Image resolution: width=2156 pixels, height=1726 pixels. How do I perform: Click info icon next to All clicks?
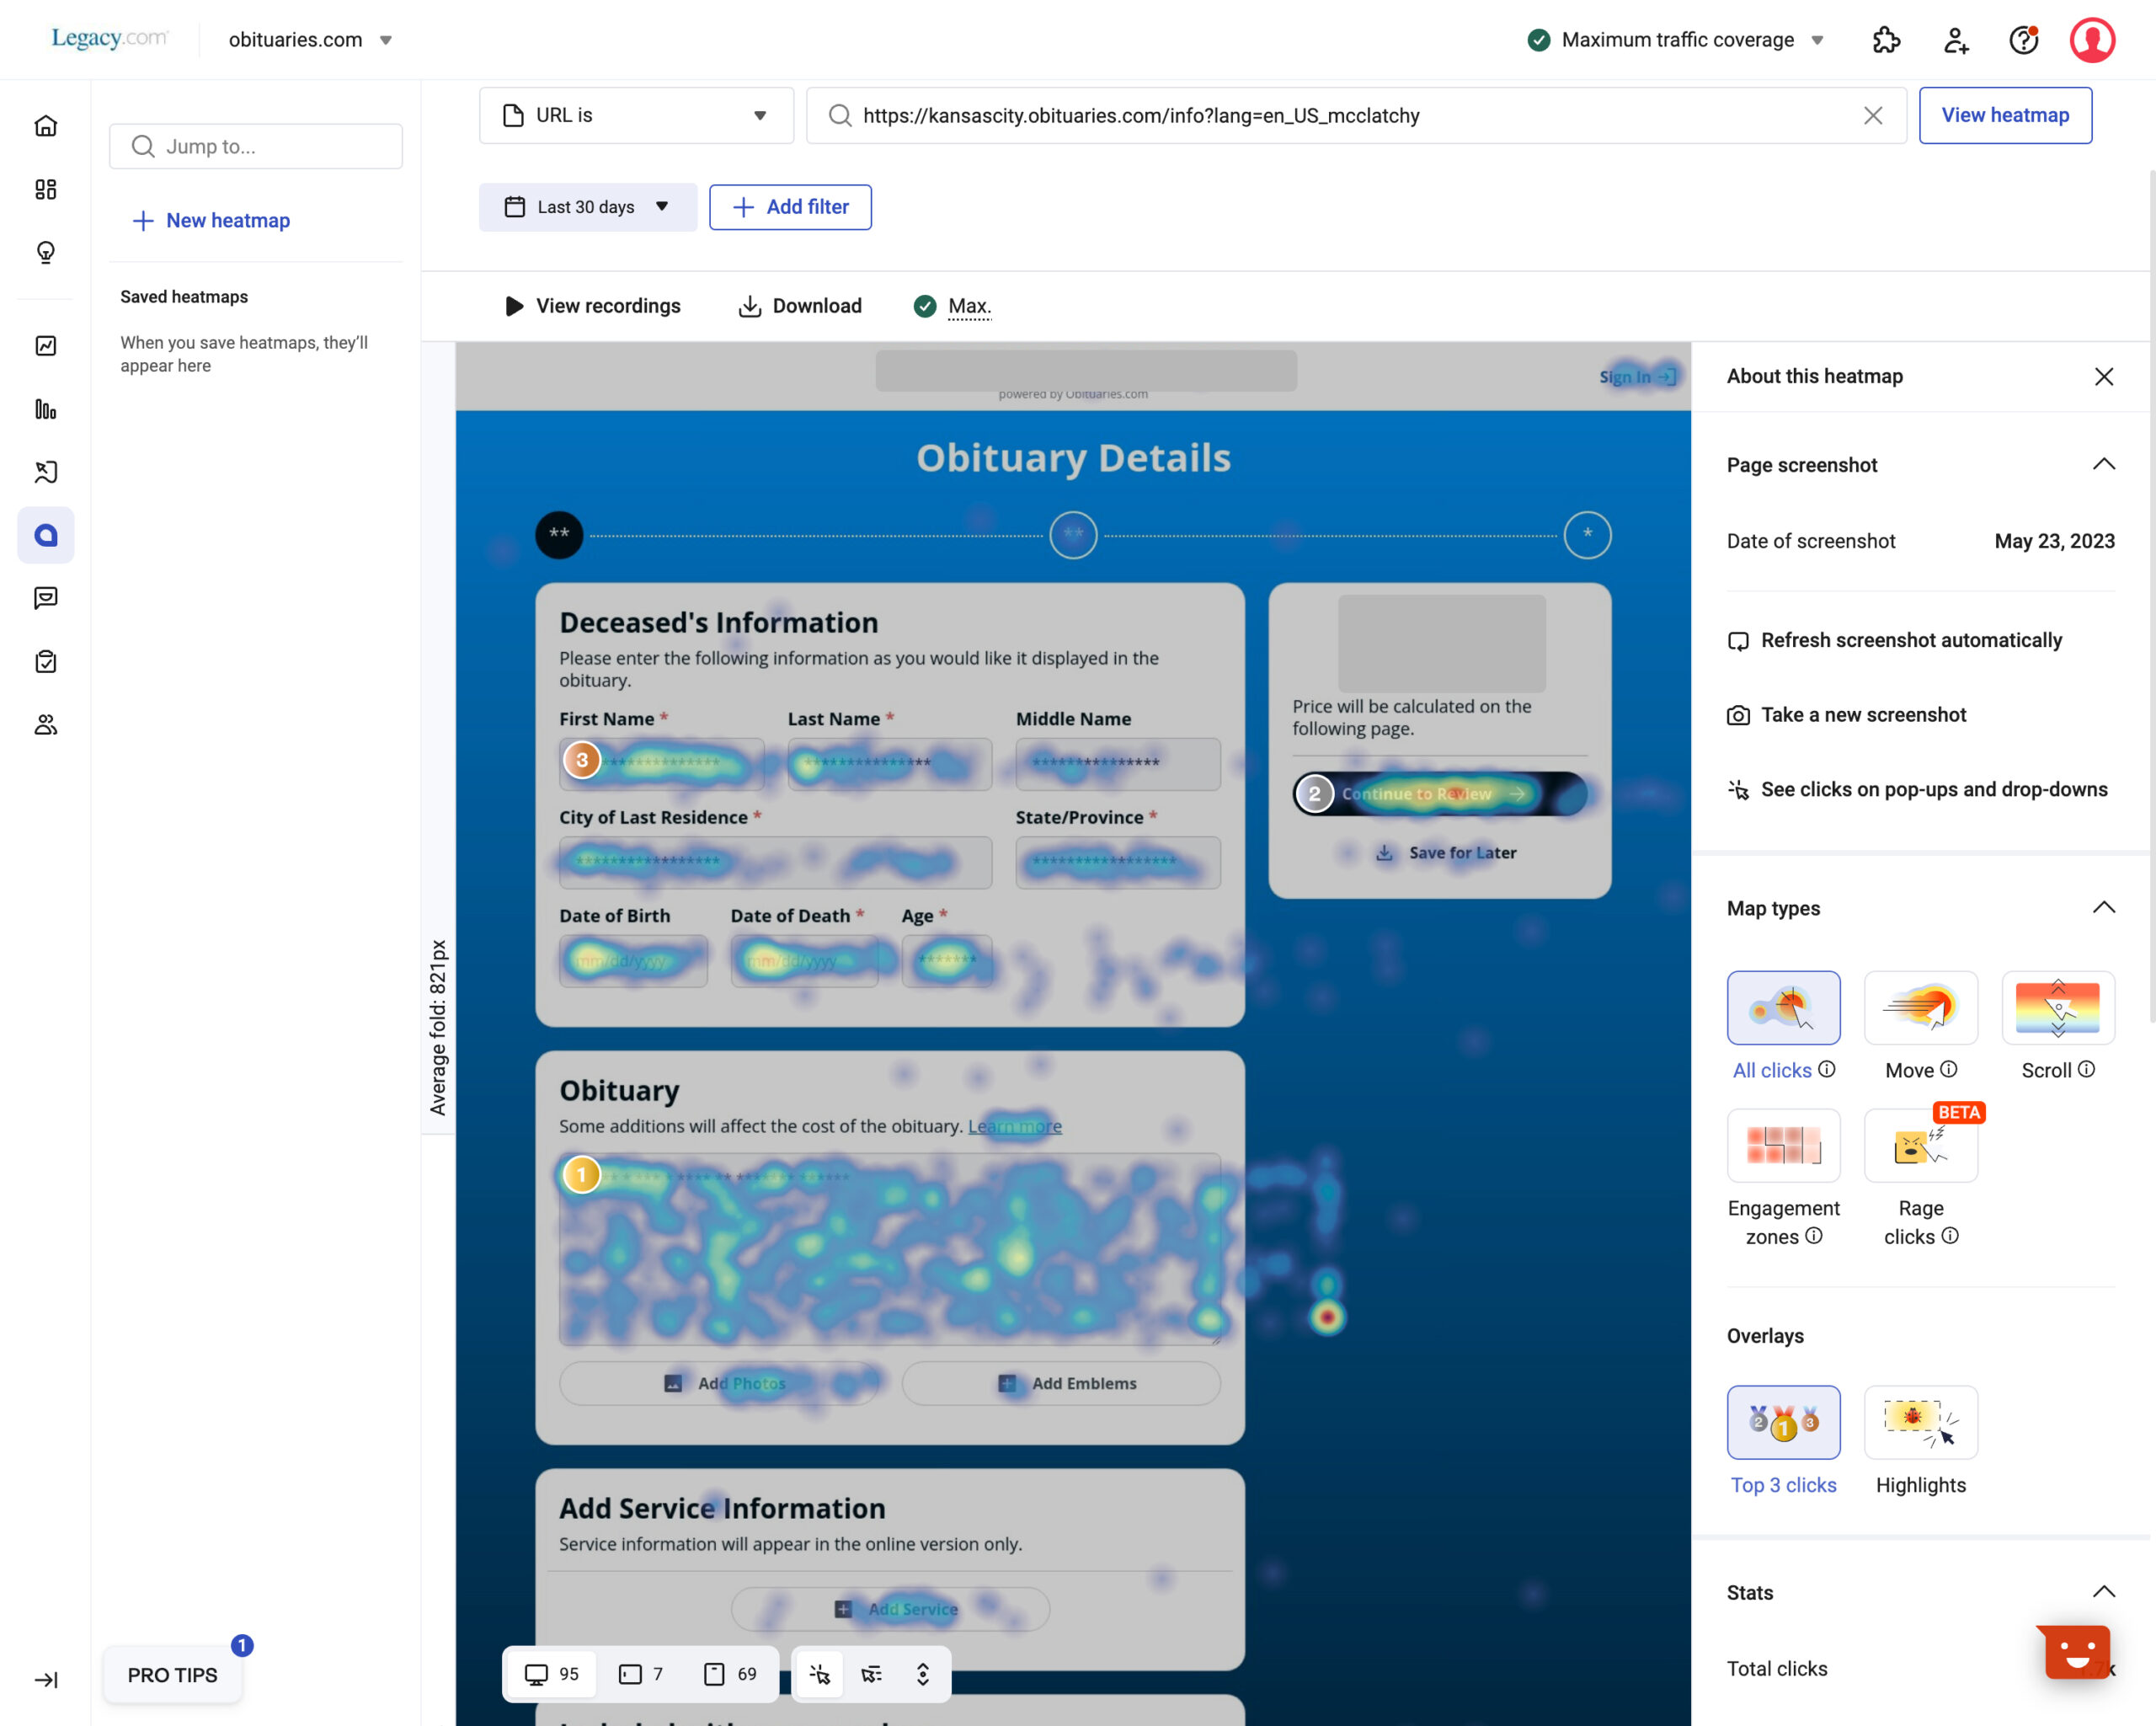[x=1826, y=1069]
